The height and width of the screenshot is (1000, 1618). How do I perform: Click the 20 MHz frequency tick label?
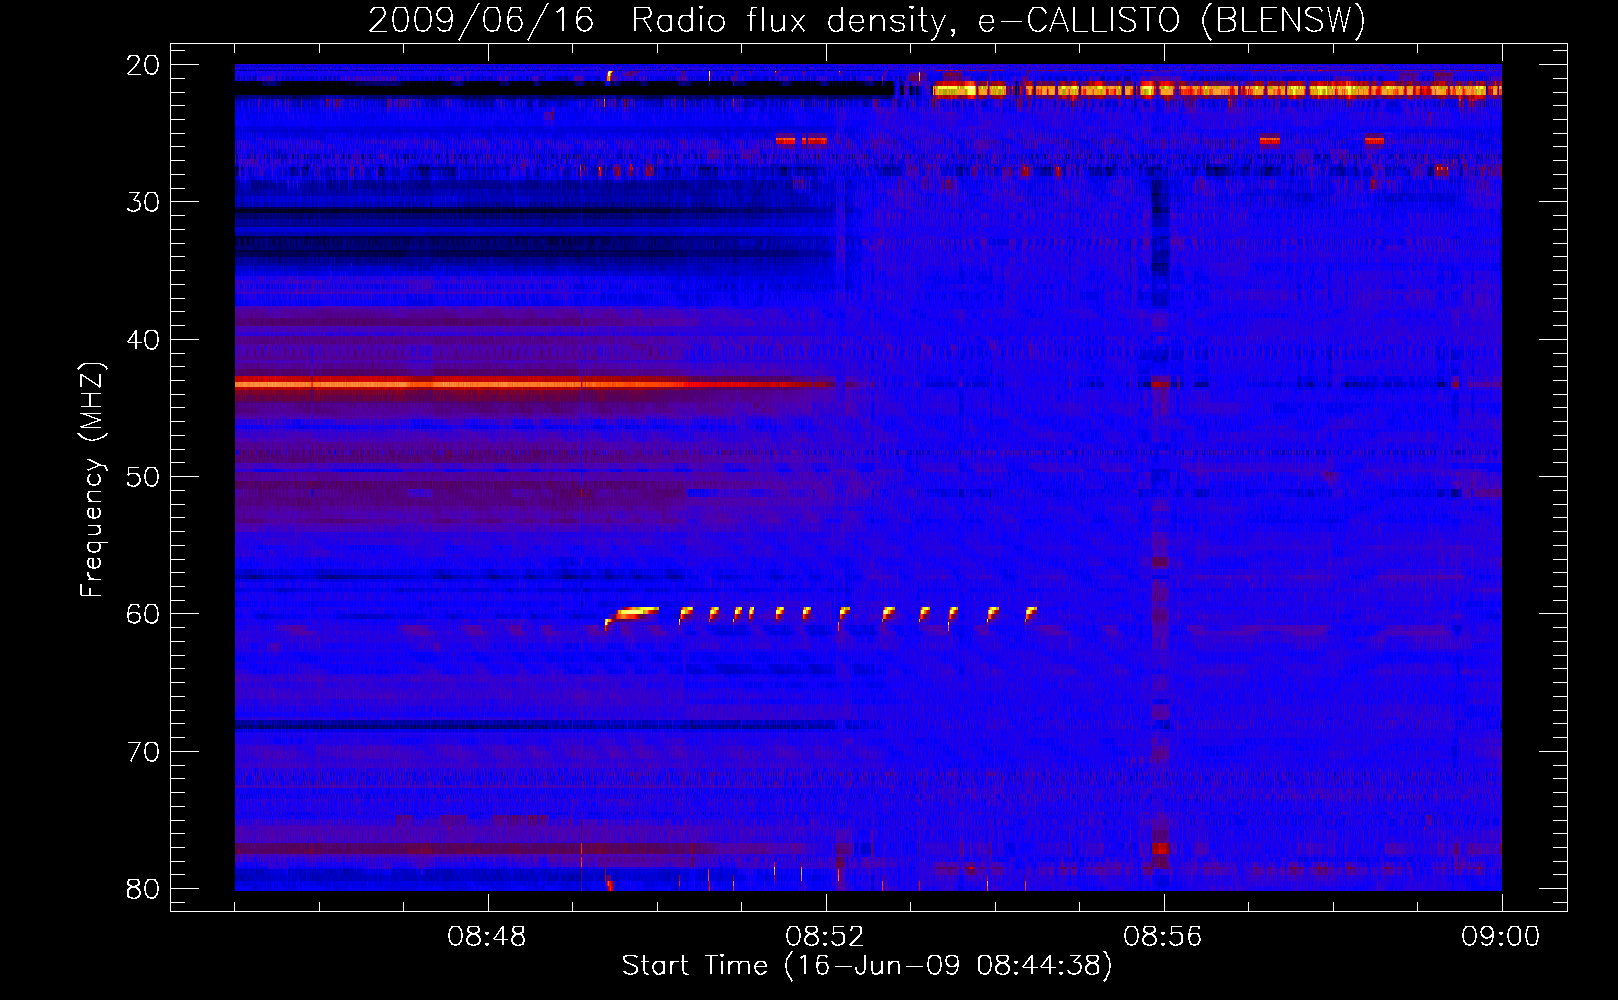[143, 65]
